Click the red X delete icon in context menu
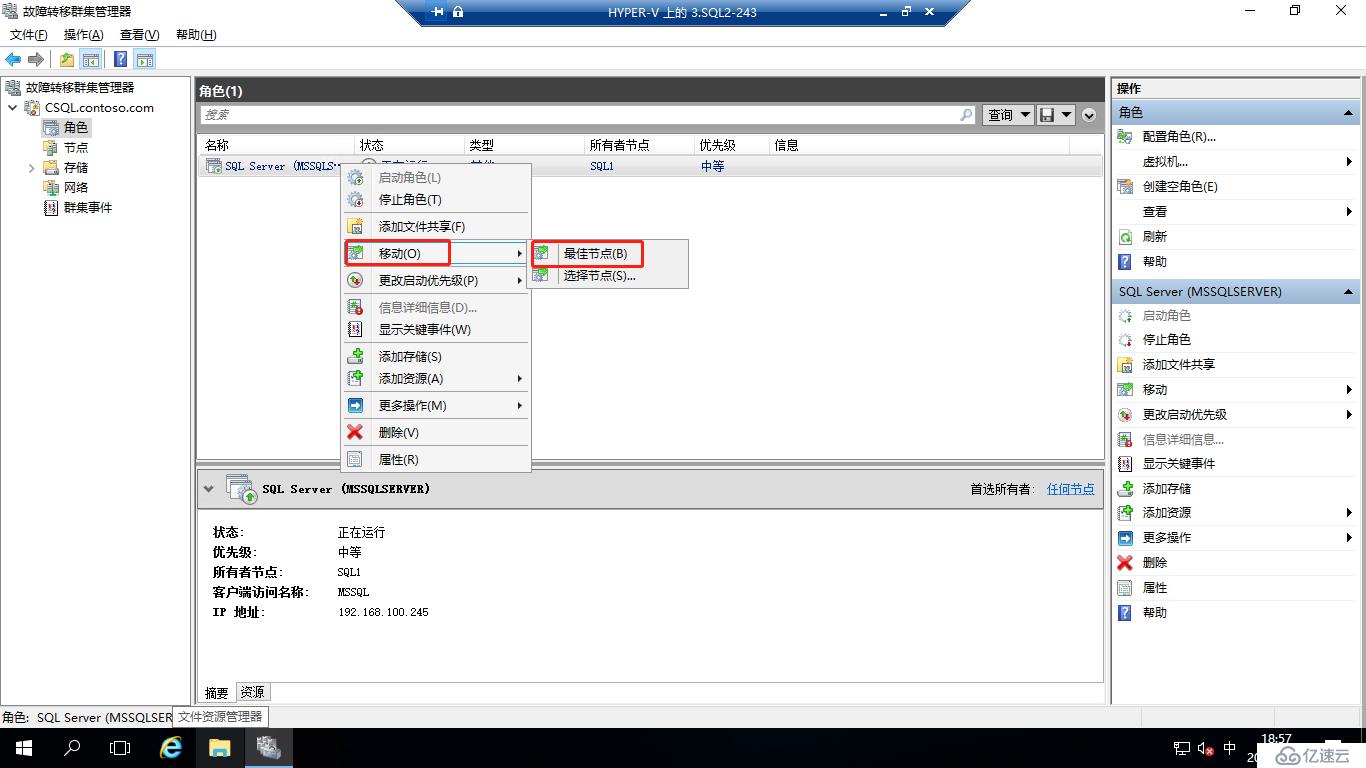 355,432
